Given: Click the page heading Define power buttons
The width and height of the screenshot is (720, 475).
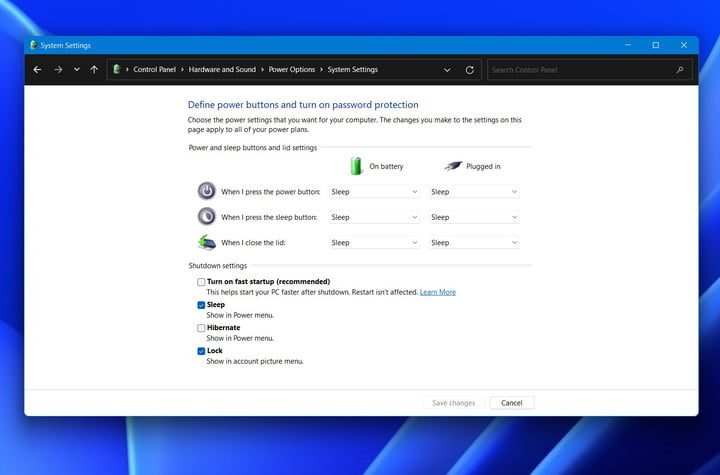Looking at the screenshot, I should coord(303,105).
